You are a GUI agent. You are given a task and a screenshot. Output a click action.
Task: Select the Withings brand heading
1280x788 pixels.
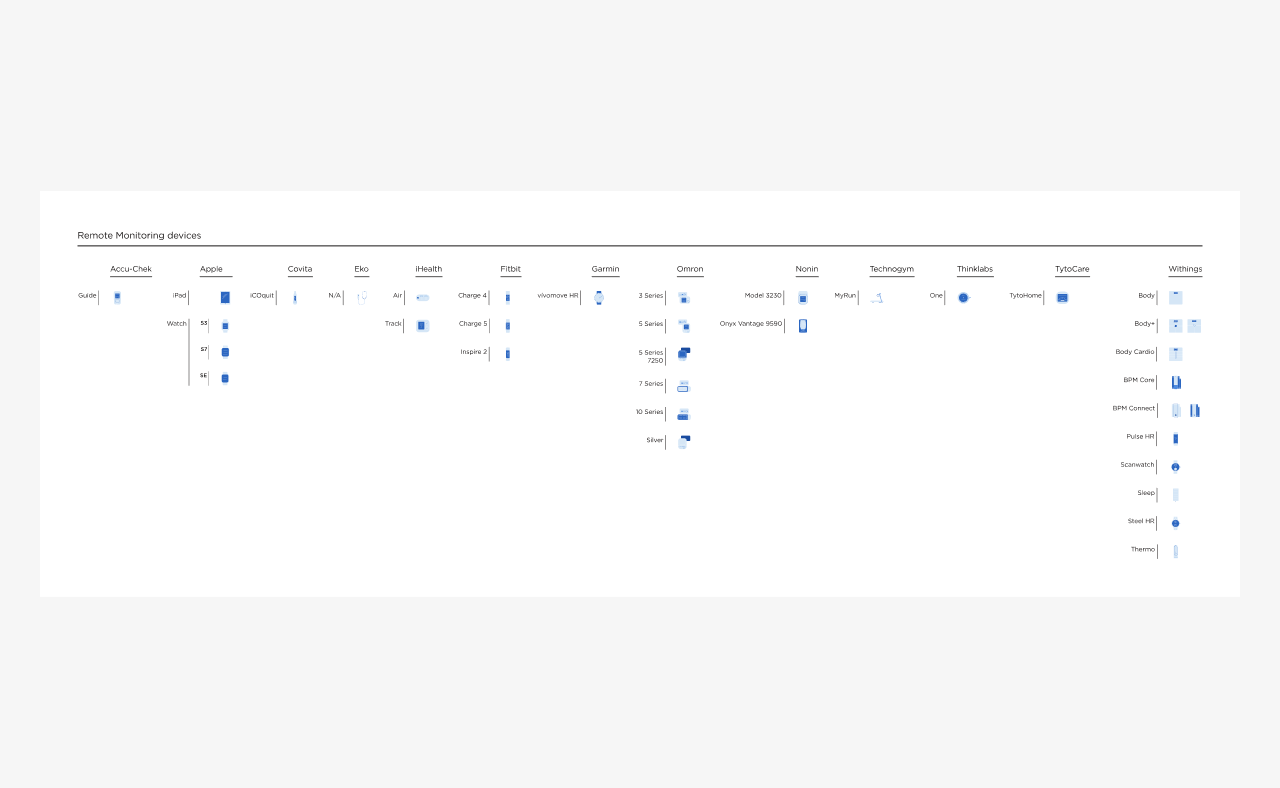coord(1185,269)
